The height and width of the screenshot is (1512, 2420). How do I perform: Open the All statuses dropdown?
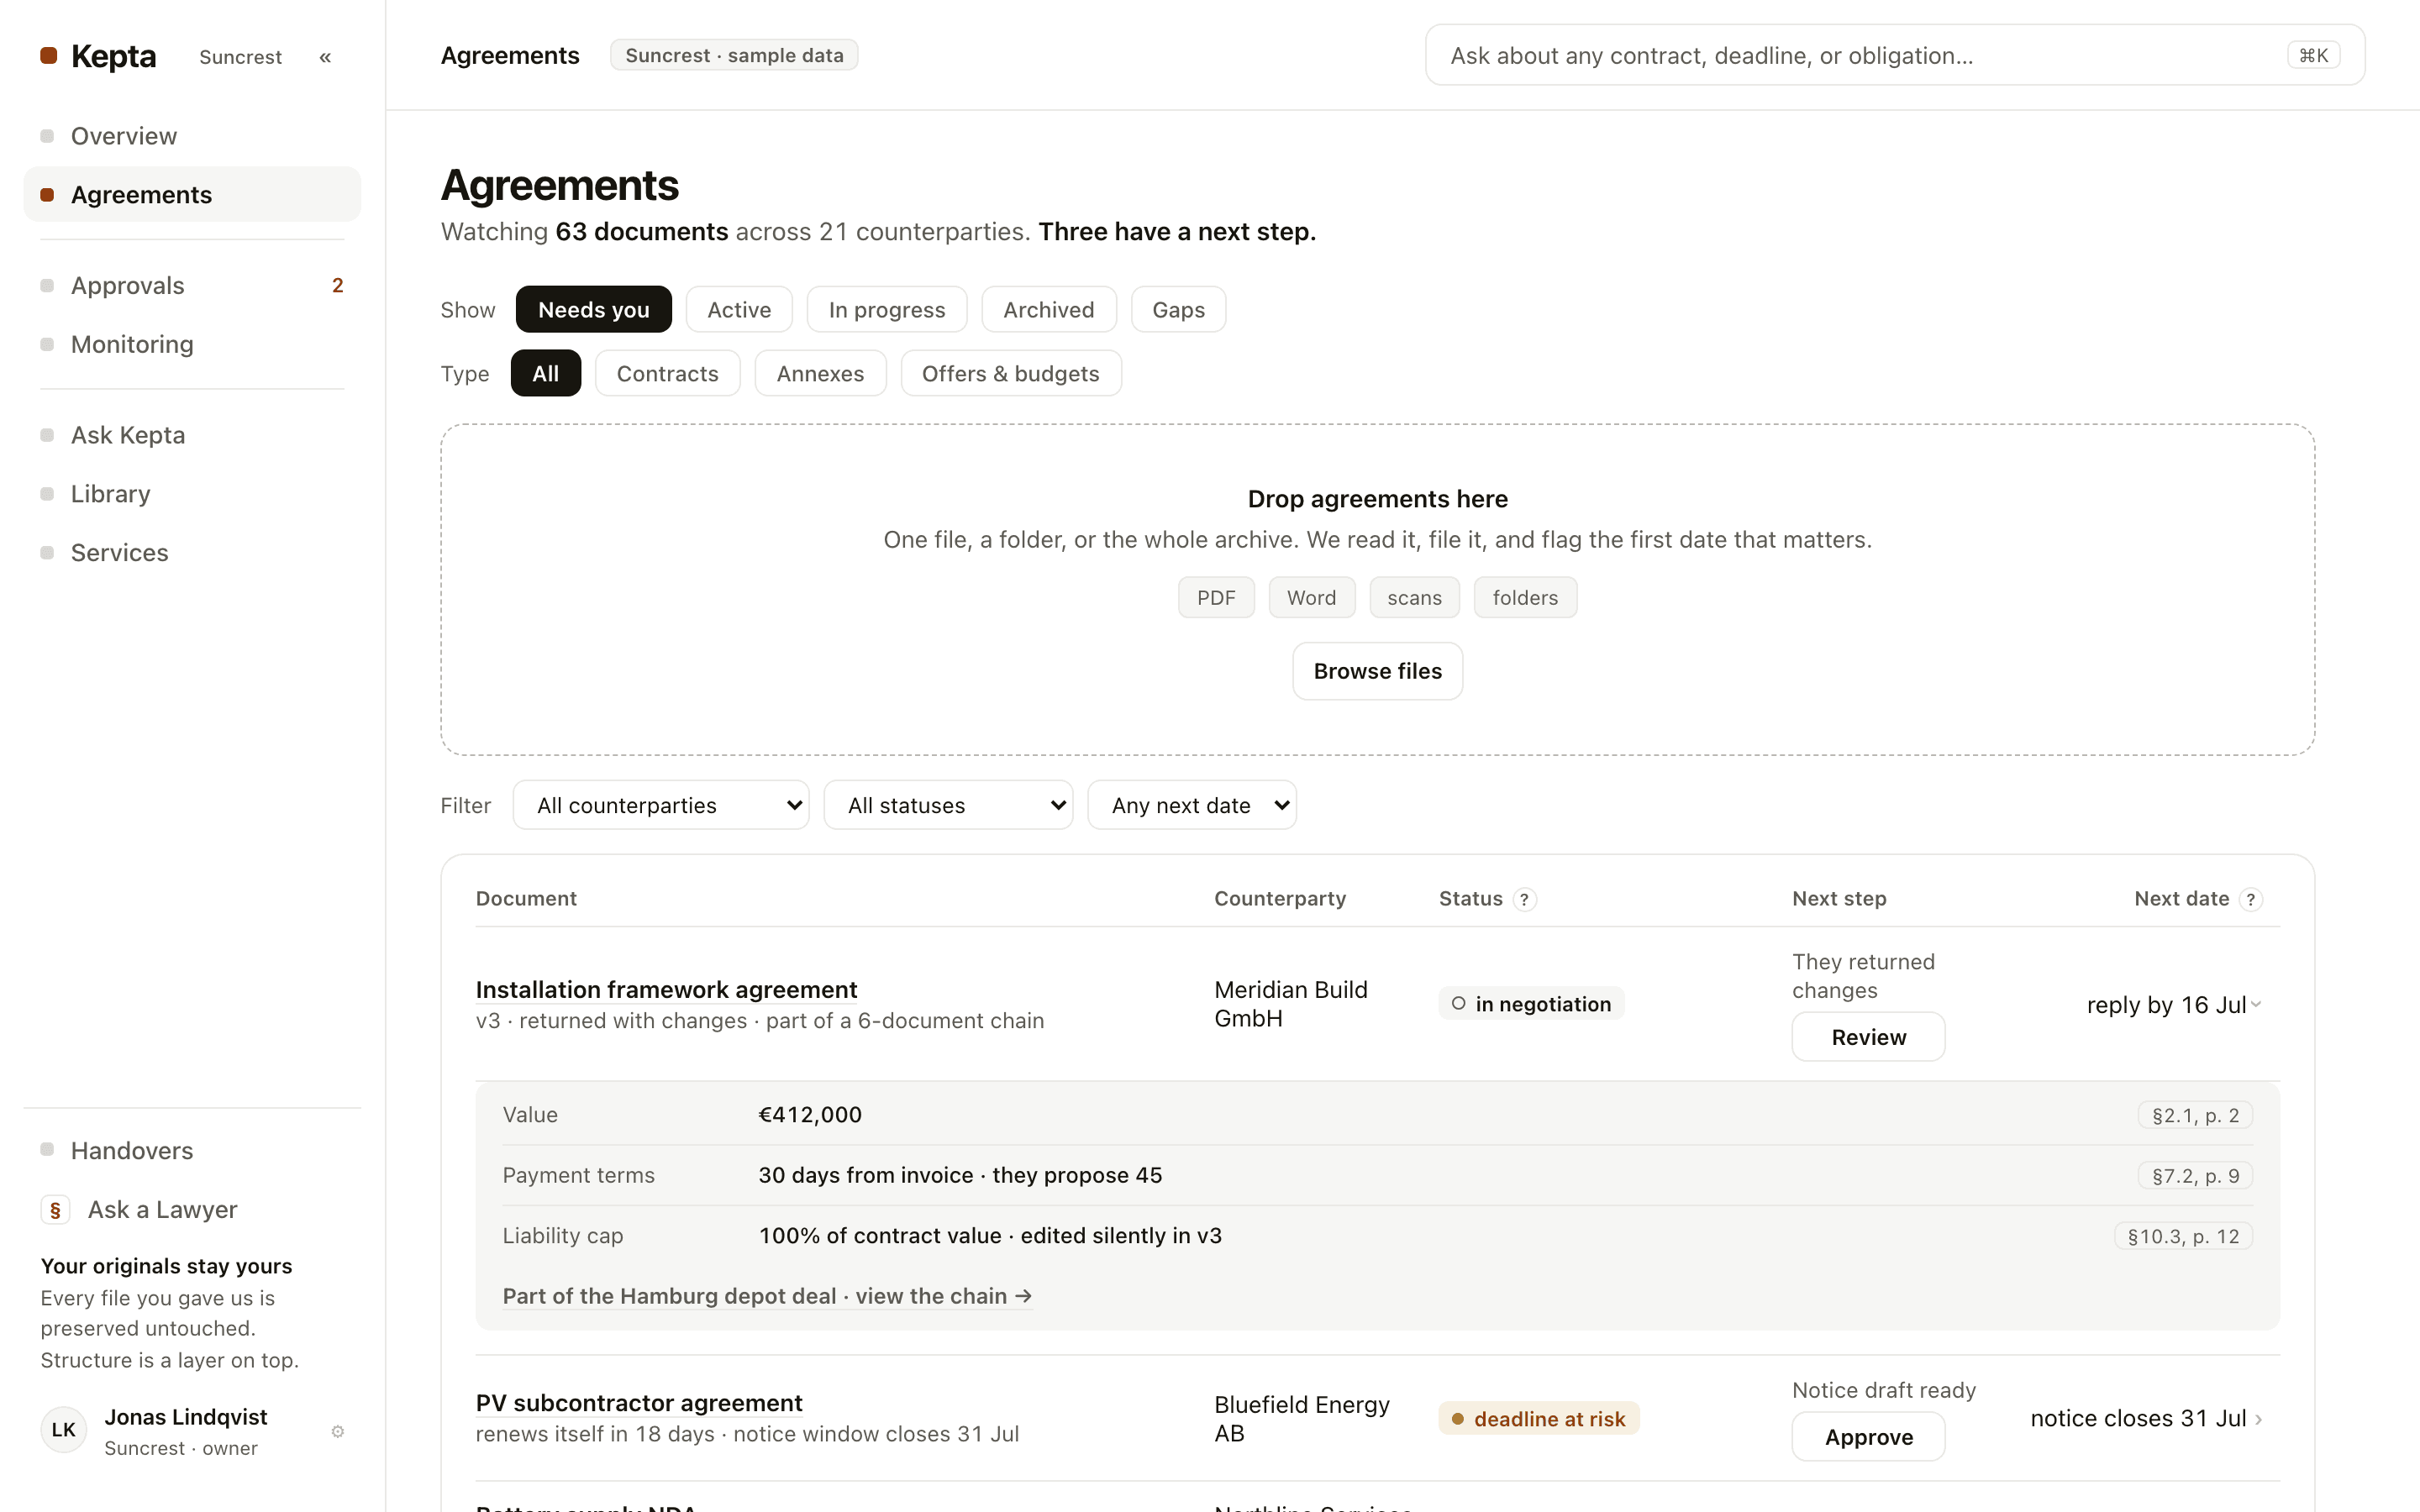(948, 806)
